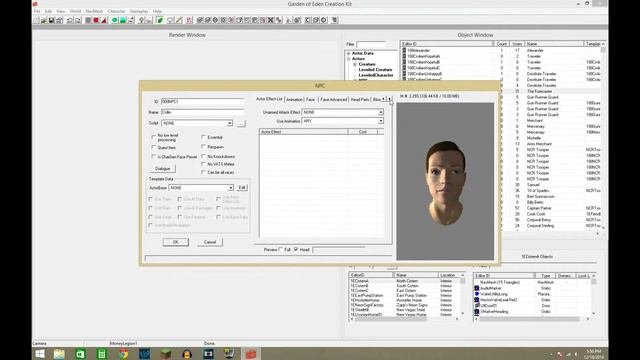Click the green leaf highlighted toolbar icon
Image resolution: width=640 pixels, height=360 pixels.
pos(160,20)
